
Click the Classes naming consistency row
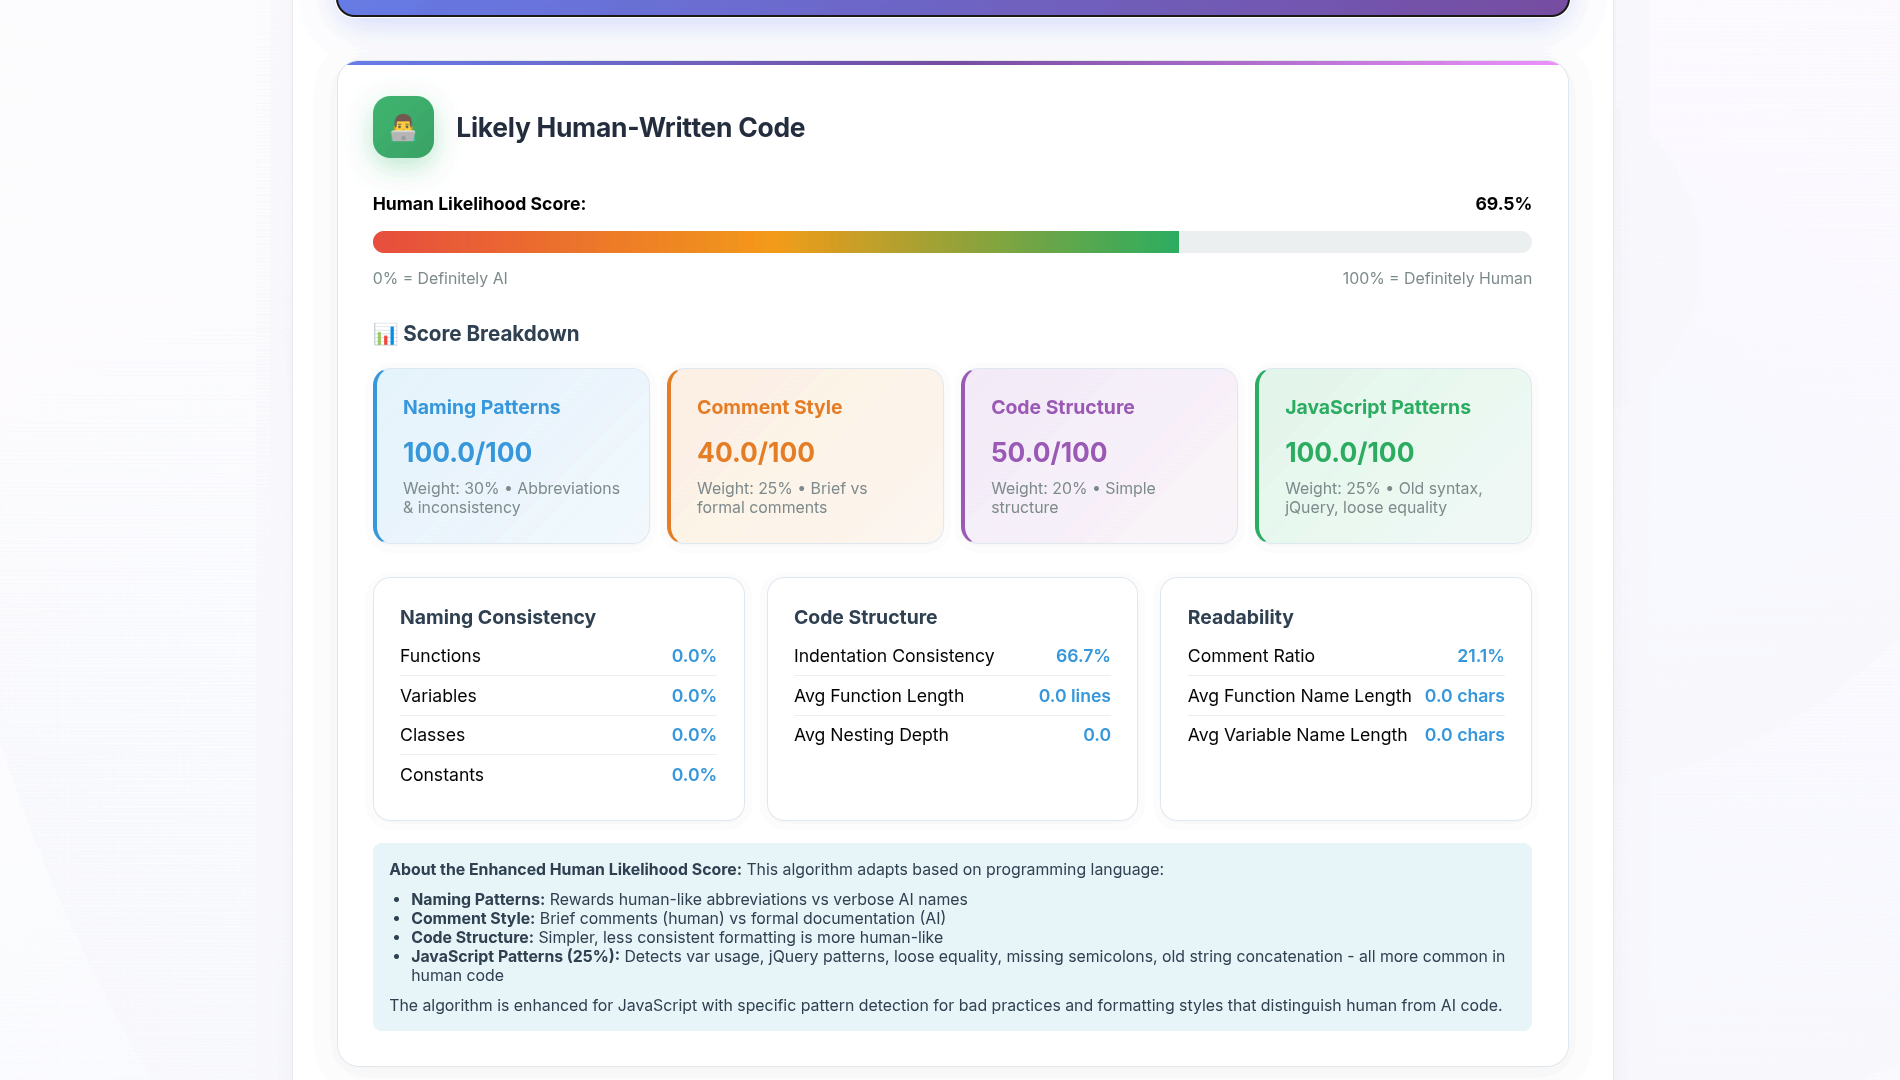pos(557,735)
